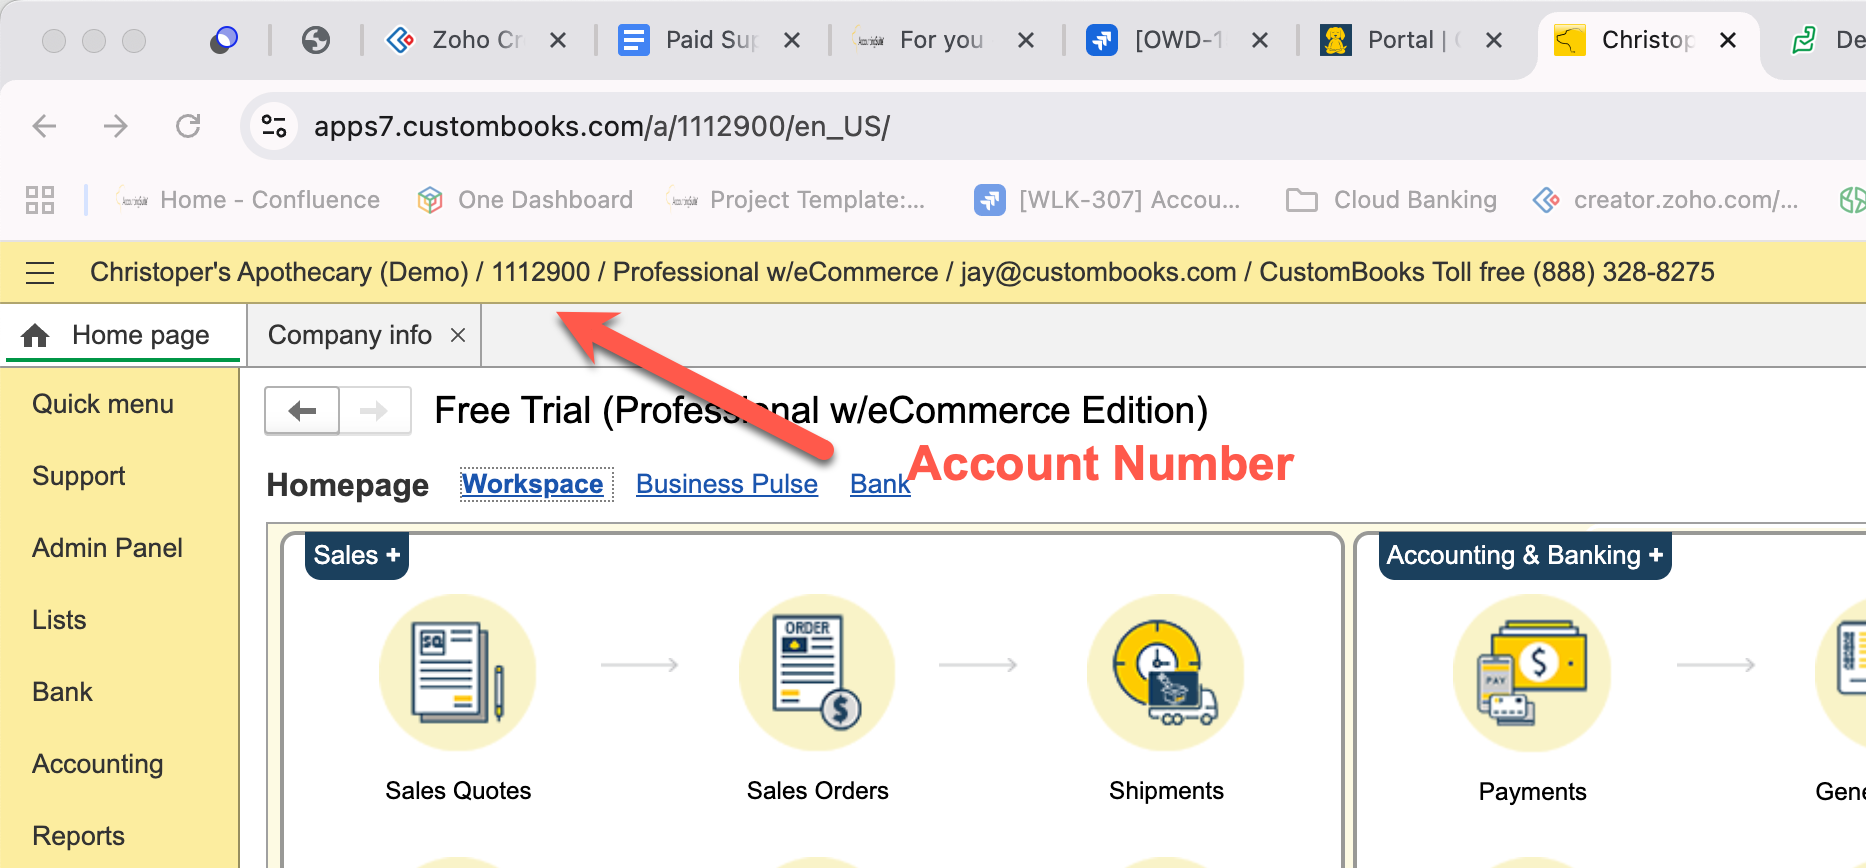Click the browser back arrow
This screenshot has height=868, width=1866.
[44, 126]
